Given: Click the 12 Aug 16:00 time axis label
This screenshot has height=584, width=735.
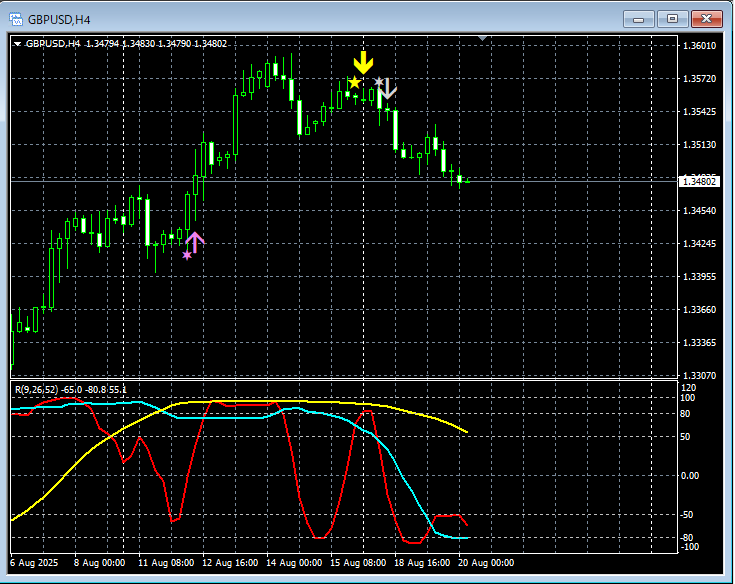Looking at the screenshot, I should click(229, 563).
